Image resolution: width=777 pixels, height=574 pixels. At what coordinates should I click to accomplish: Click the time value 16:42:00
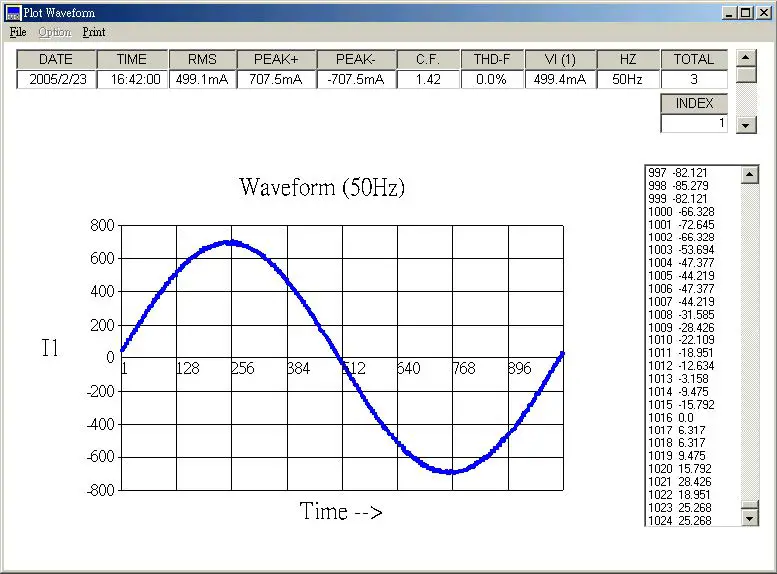[132, 79]
